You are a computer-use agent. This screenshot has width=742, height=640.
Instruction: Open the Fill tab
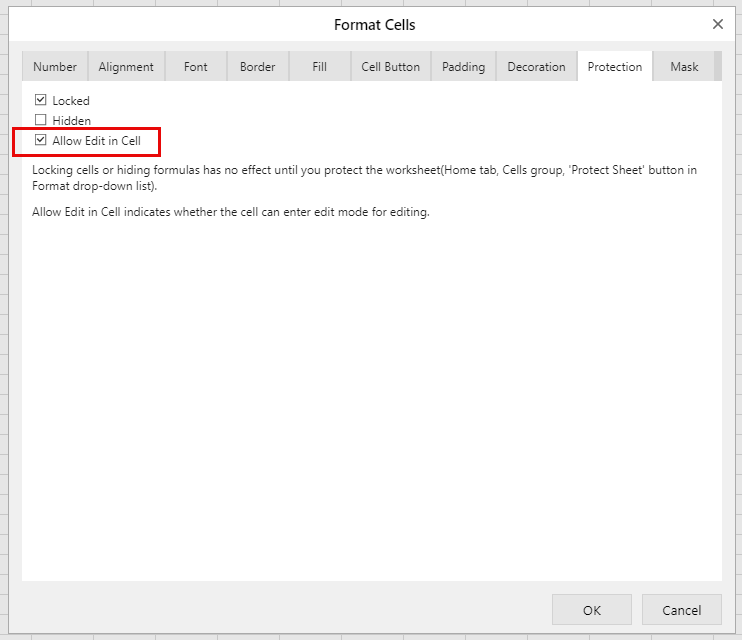(x=319, y=67)
